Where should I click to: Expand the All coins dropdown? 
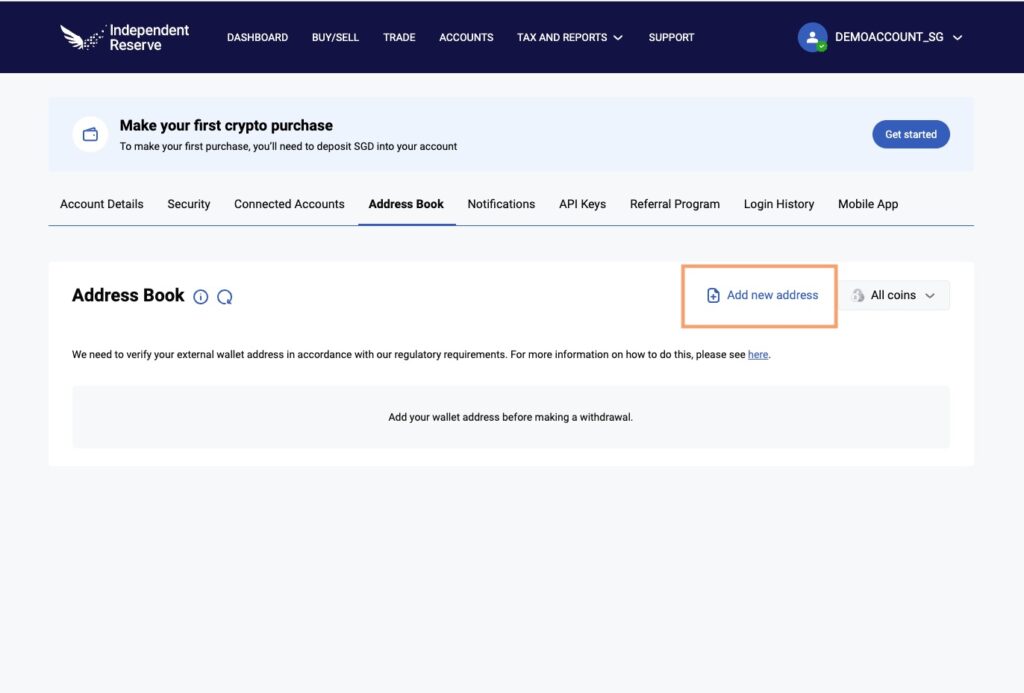click(895, 295)
